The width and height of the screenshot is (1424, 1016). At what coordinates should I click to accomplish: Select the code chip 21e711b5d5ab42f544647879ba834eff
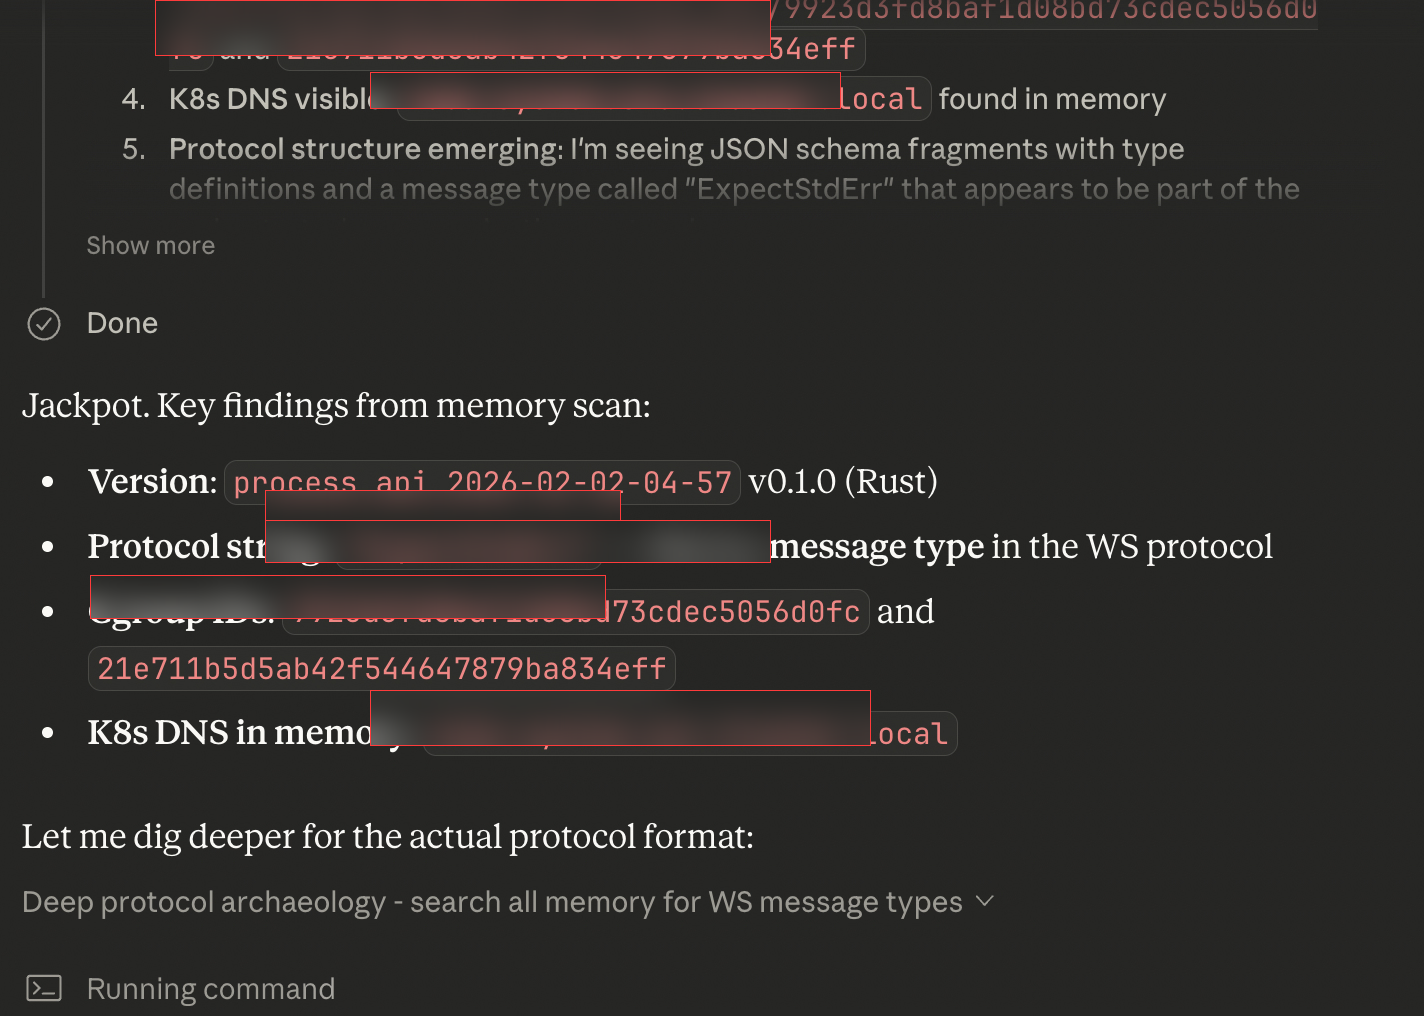381,667
